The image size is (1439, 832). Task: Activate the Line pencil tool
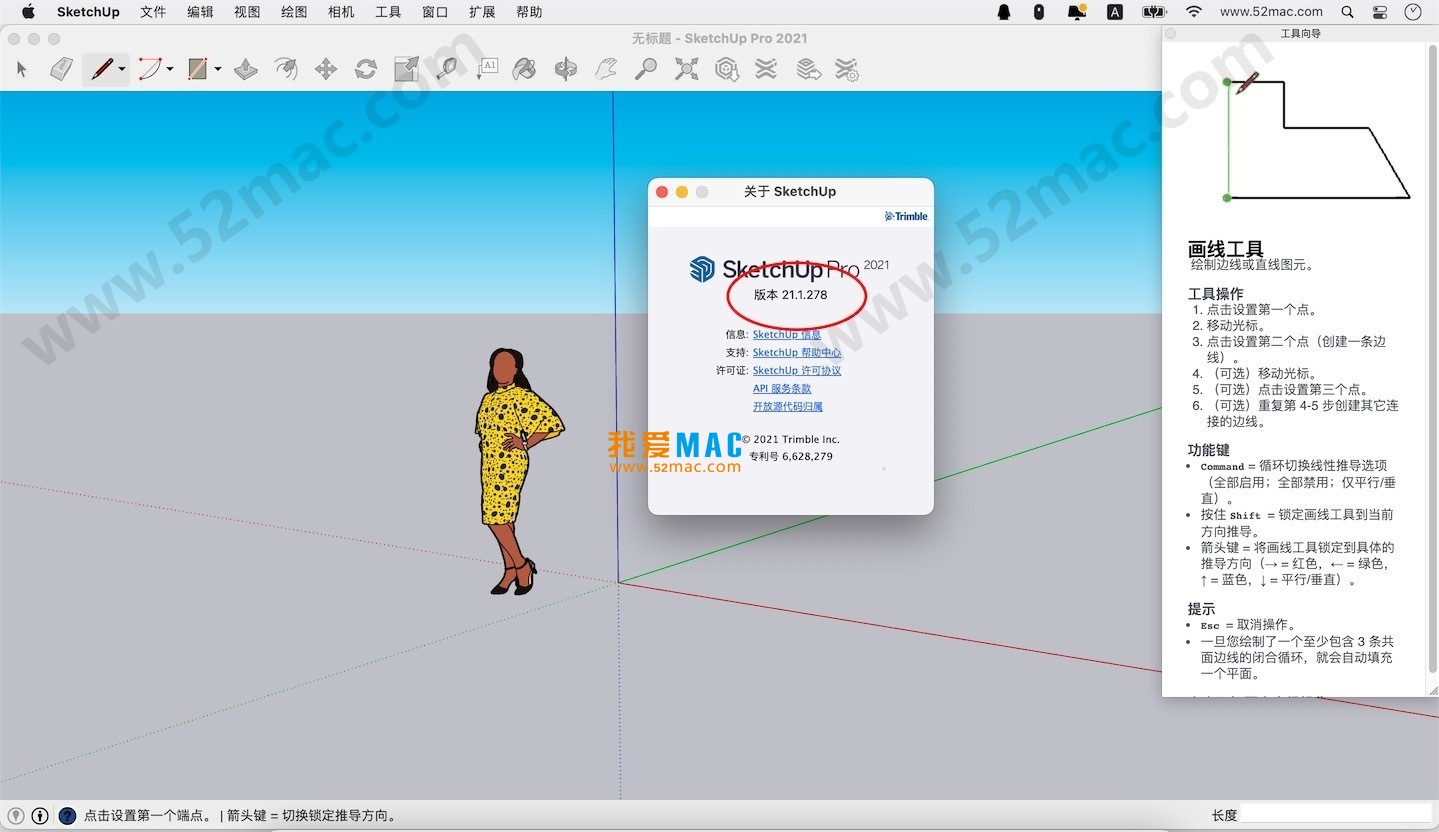click(x=101, y=69)
